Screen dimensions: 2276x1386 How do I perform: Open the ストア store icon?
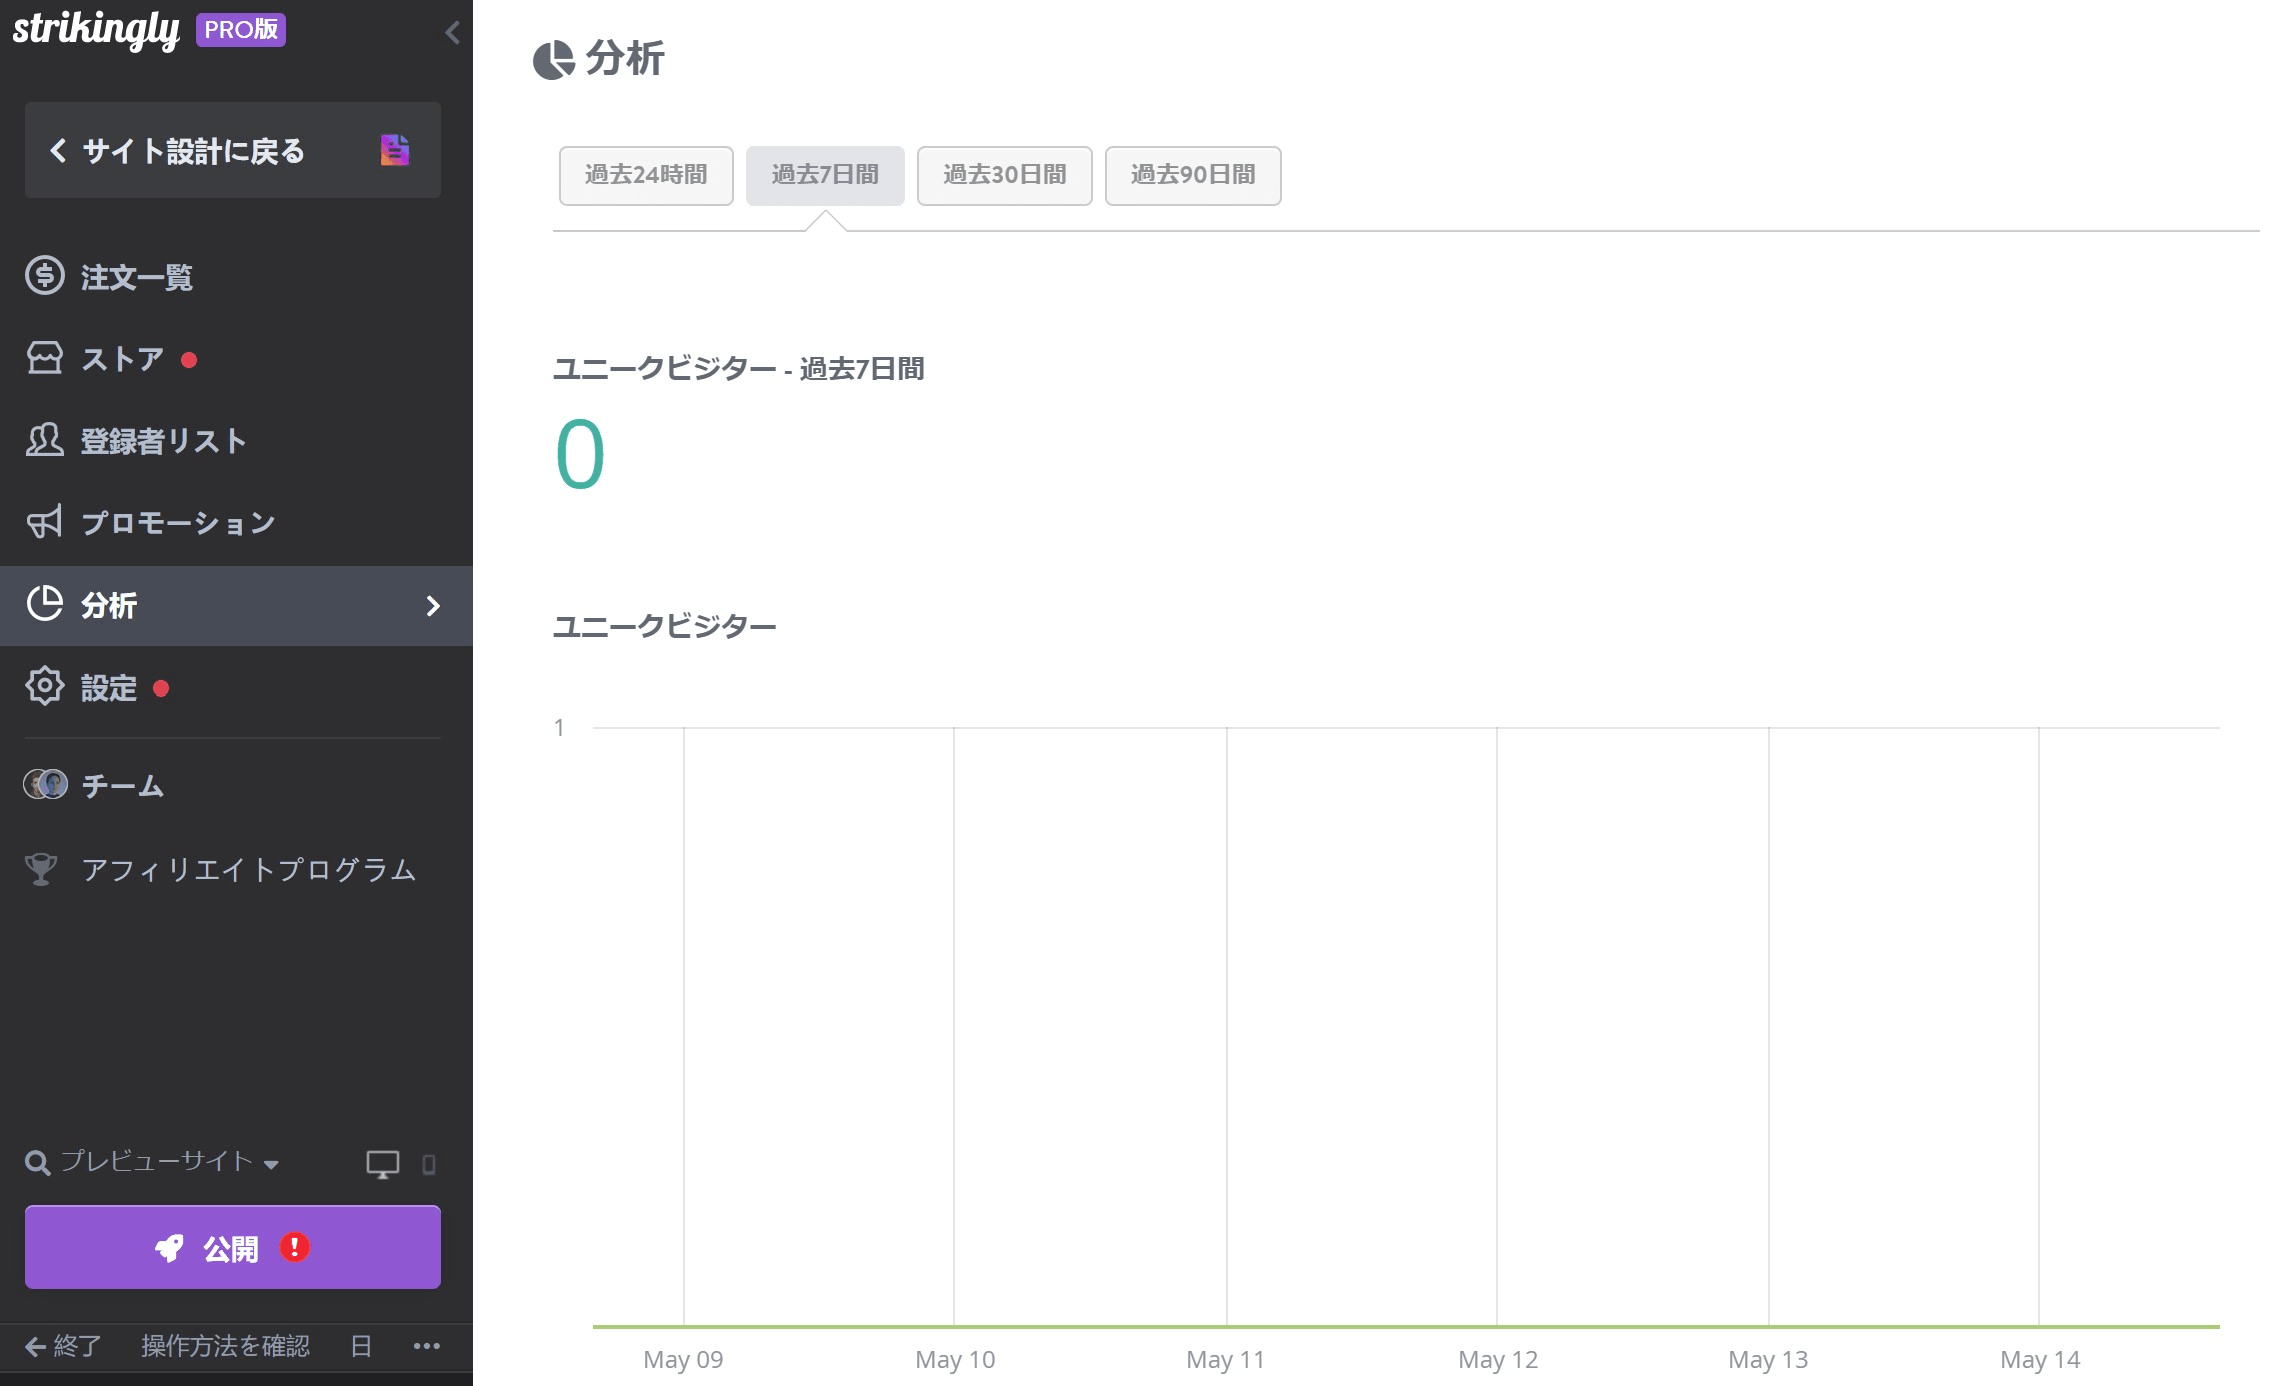[45, 358]
